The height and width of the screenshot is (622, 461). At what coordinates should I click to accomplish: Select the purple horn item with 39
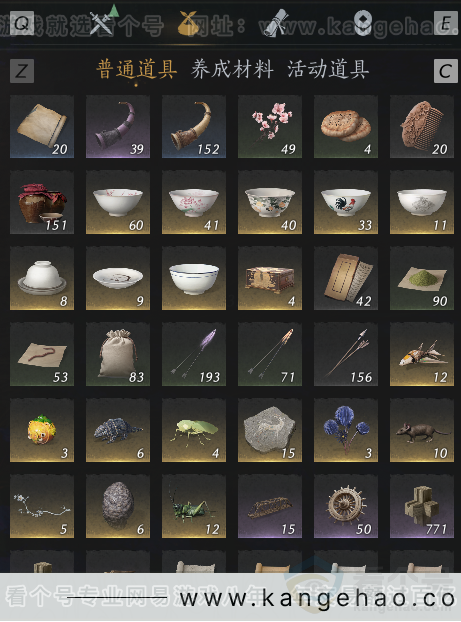click(118, 127)
